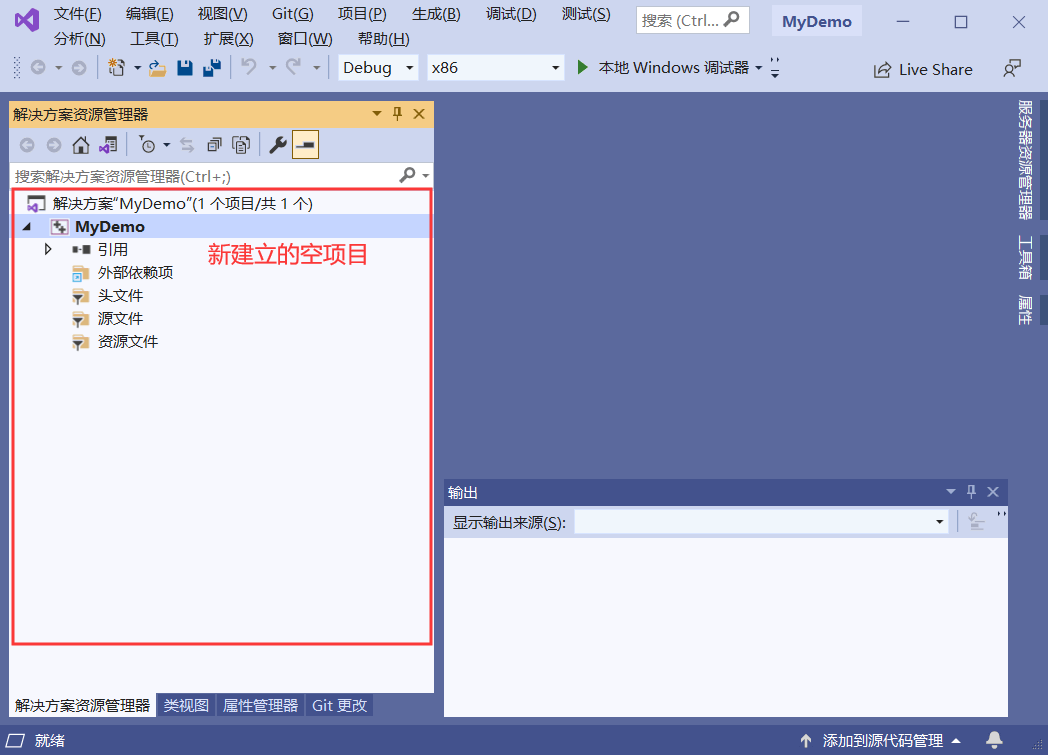Viewport: 1048px width, 755px height.
Task: Pin the Solution Explorer panel
Action: 398,114
